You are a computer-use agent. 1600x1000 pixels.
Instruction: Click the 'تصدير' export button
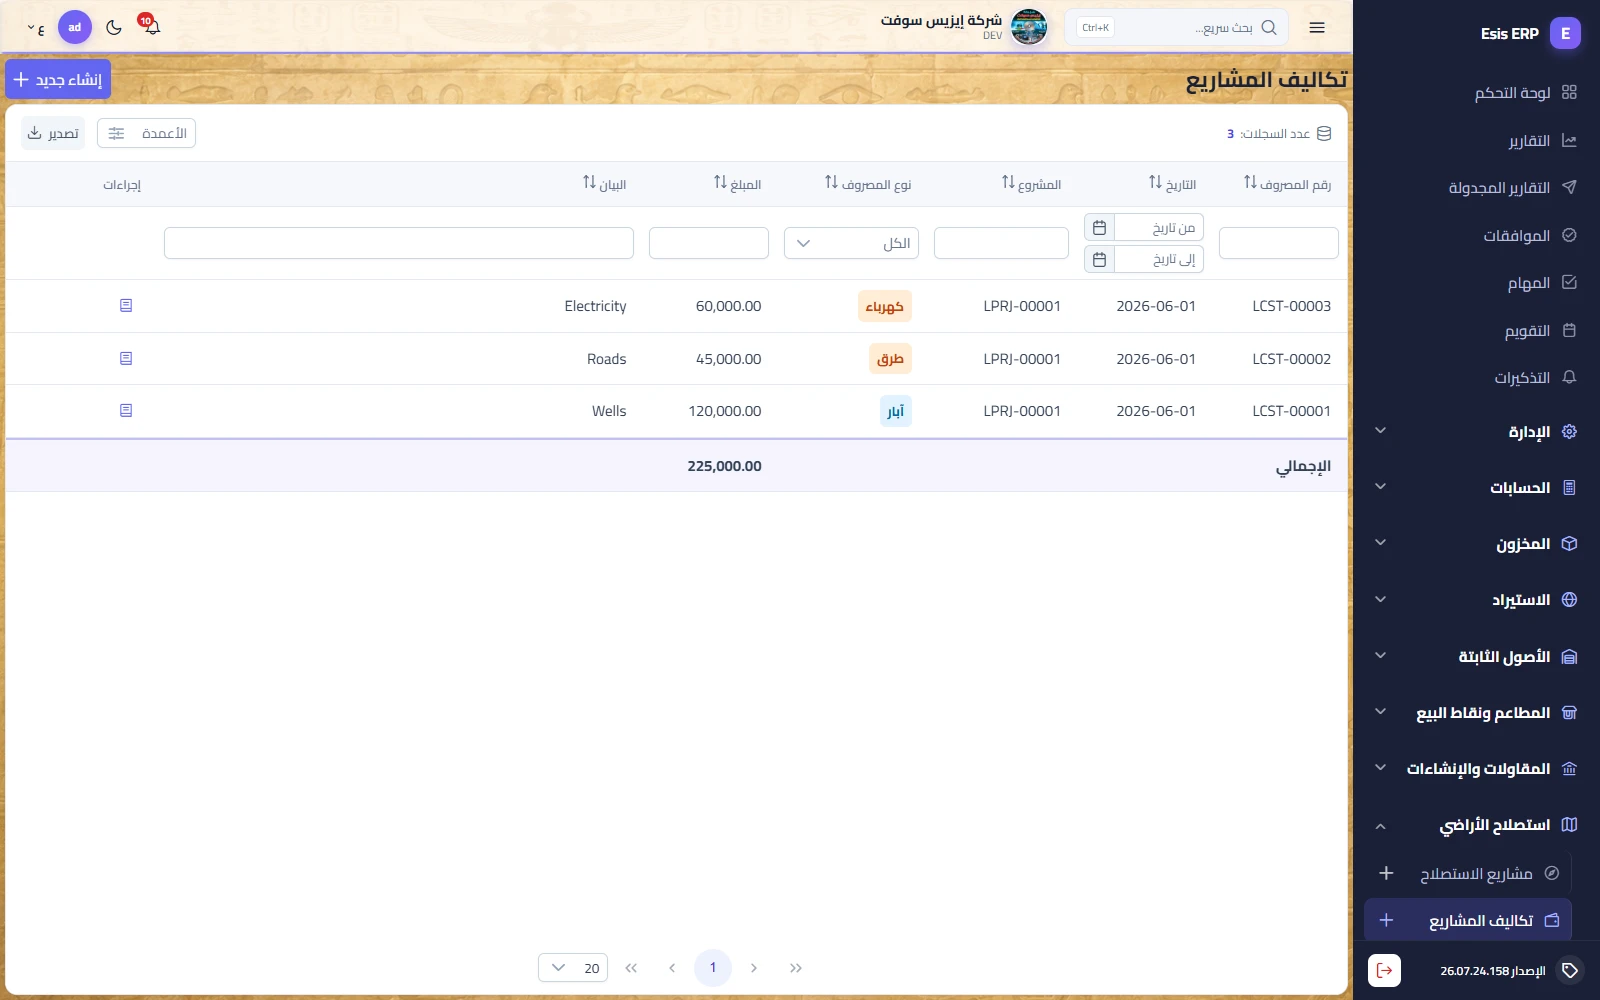(53, 133)
